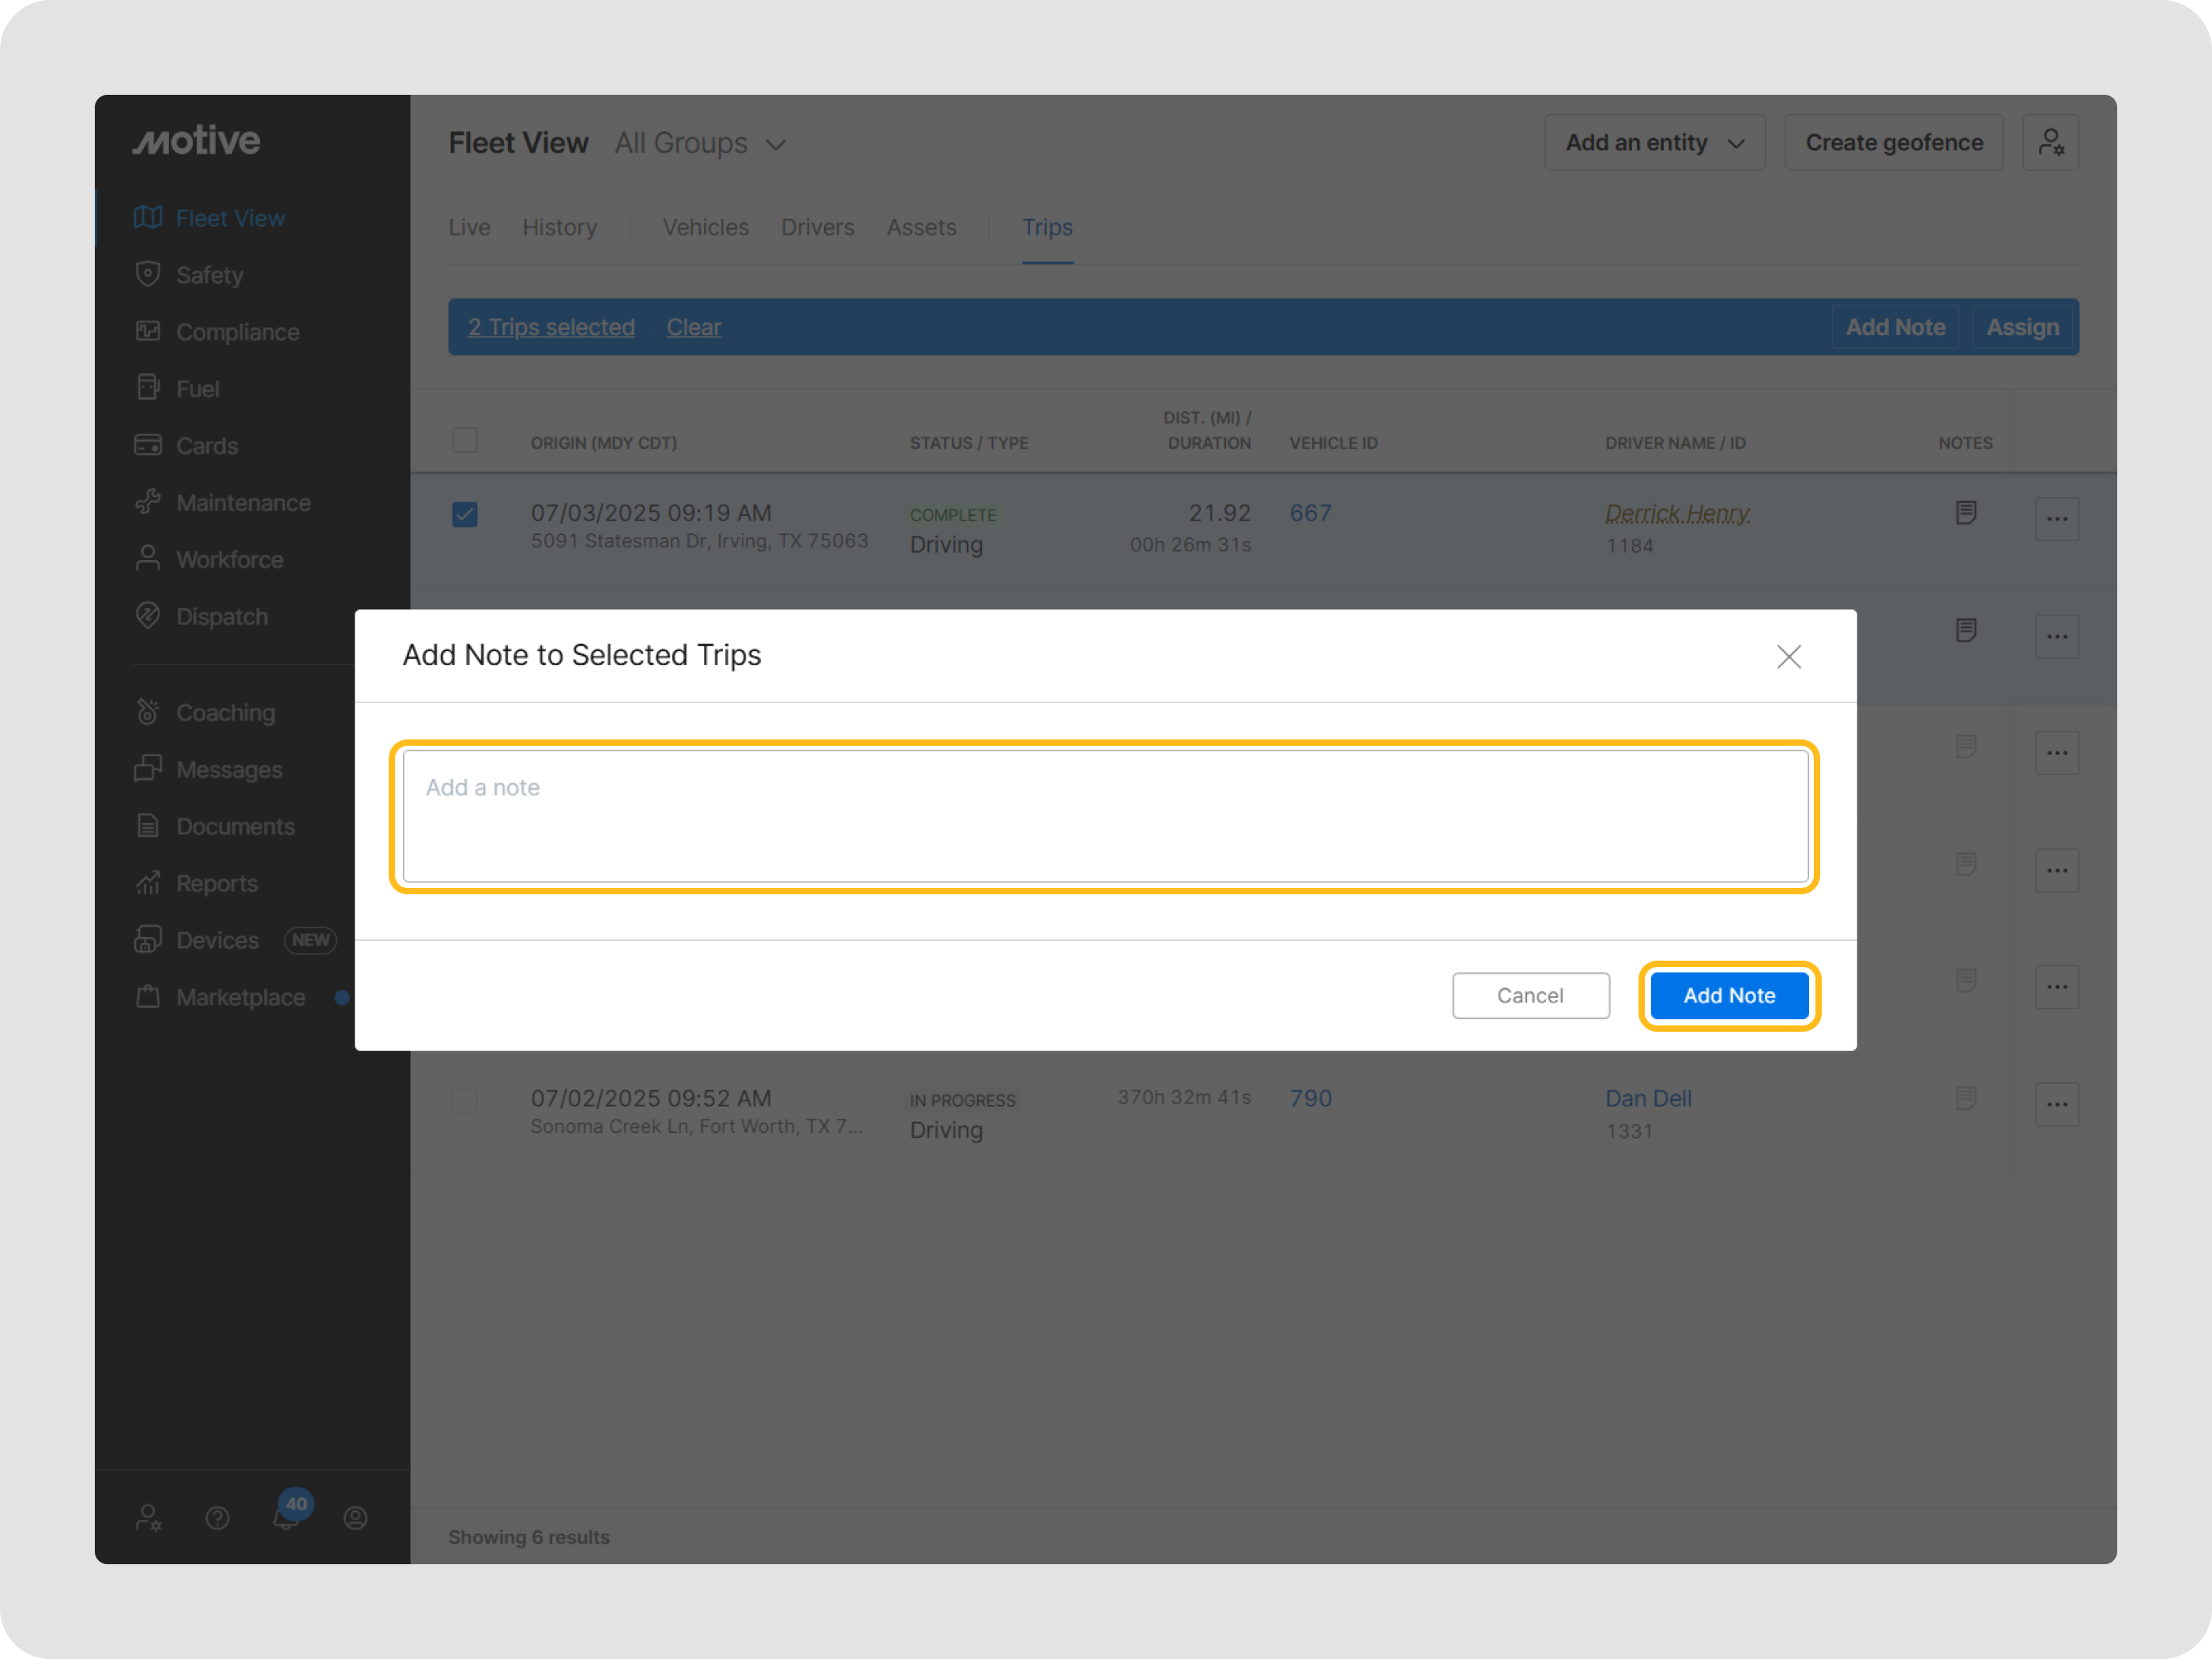Click the Add a note text field

click(x=1104, y=816)
